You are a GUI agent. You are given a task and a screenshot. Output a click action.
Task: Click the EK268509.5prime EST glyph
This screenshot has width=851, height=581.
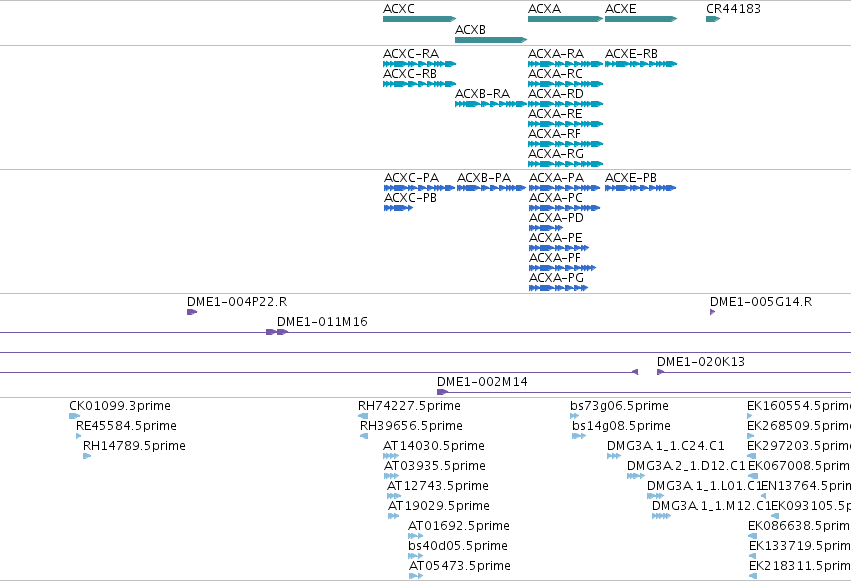pos(751,436)
